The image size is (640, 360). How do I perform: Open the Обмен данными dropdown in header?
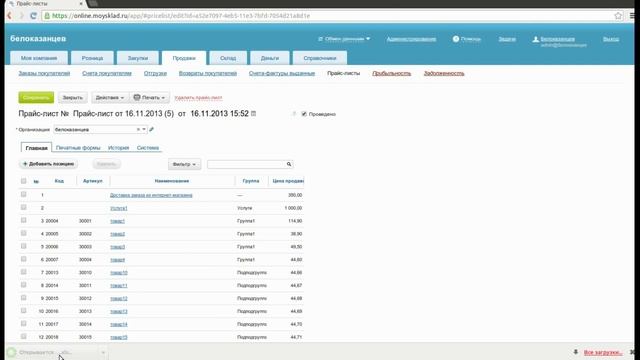(x=344, y=39)
